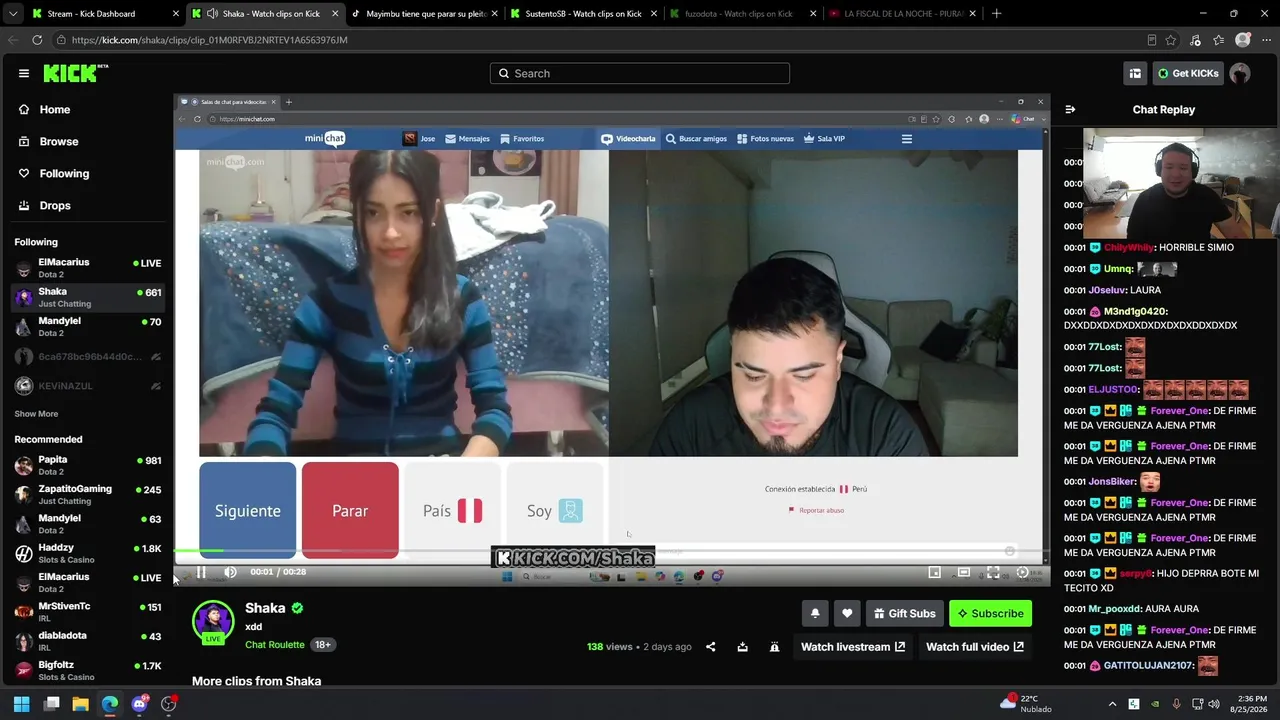Click the Kick search box
Screen dimensions: 1280x720
coord(640,73)
